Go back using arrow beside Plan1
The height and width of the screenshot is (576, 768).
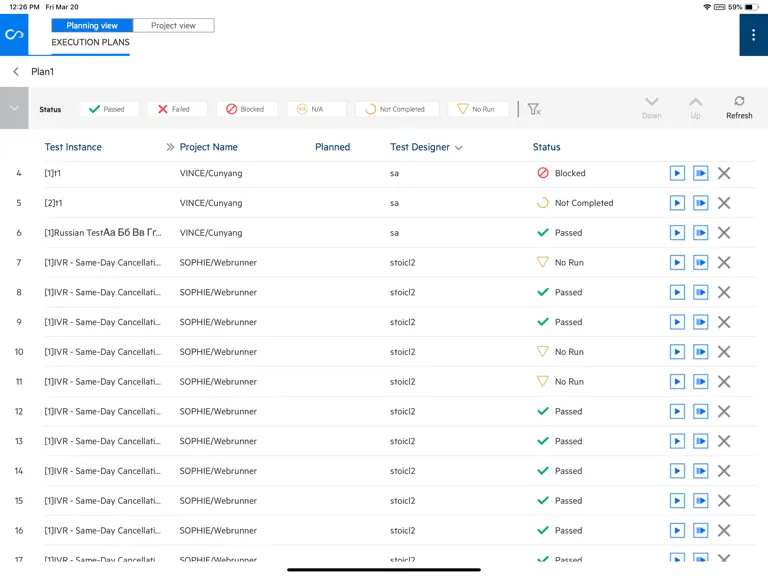(16, 72)
